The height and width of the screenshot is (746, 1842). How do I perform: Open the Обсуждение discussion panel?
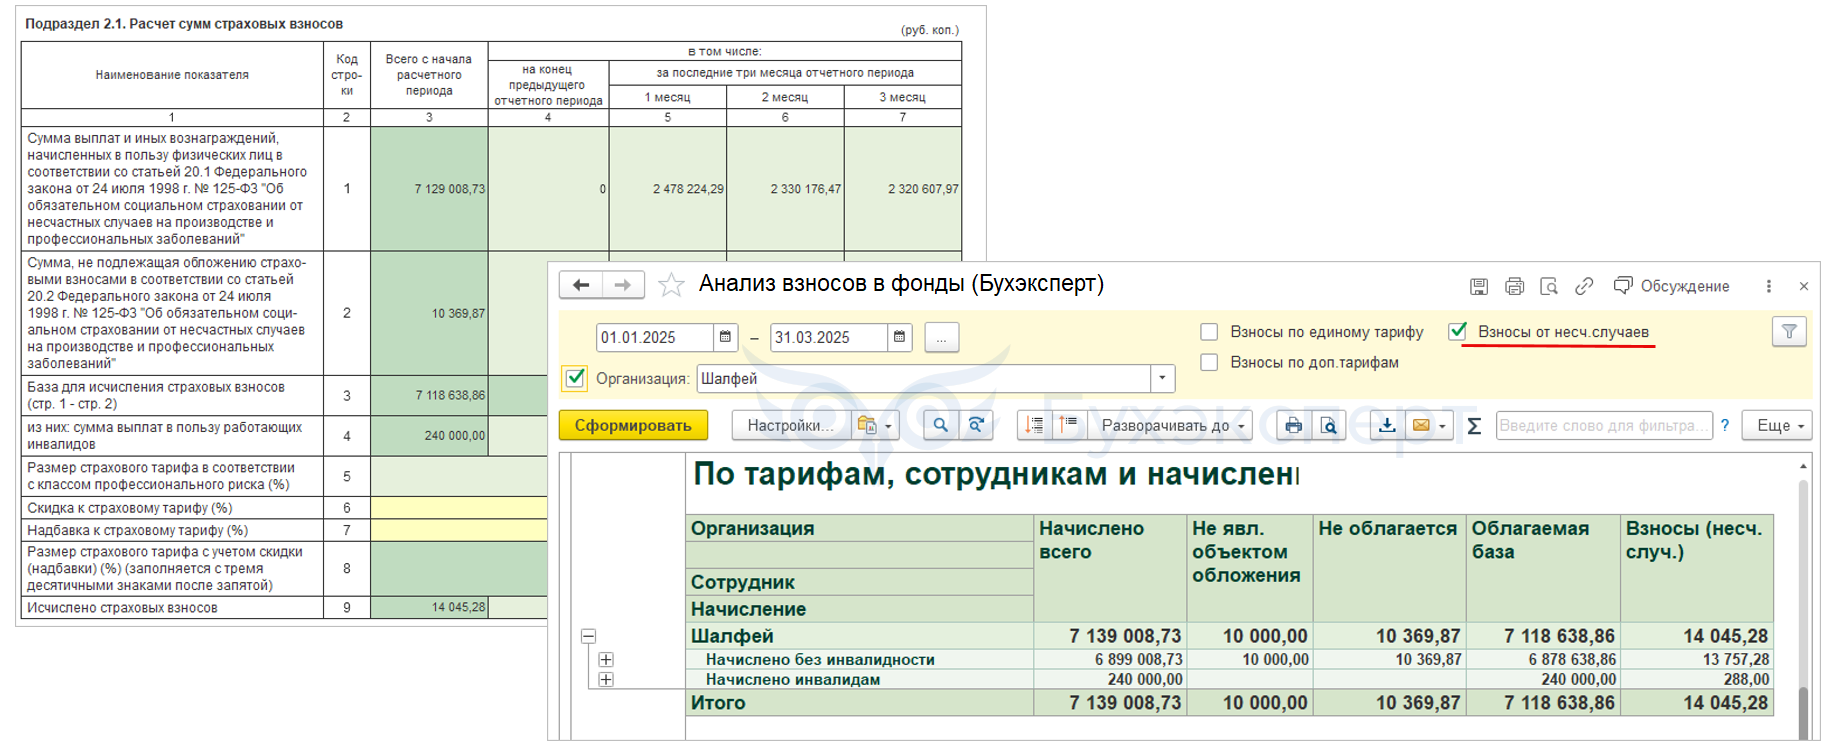click(x=1672, y=287)
